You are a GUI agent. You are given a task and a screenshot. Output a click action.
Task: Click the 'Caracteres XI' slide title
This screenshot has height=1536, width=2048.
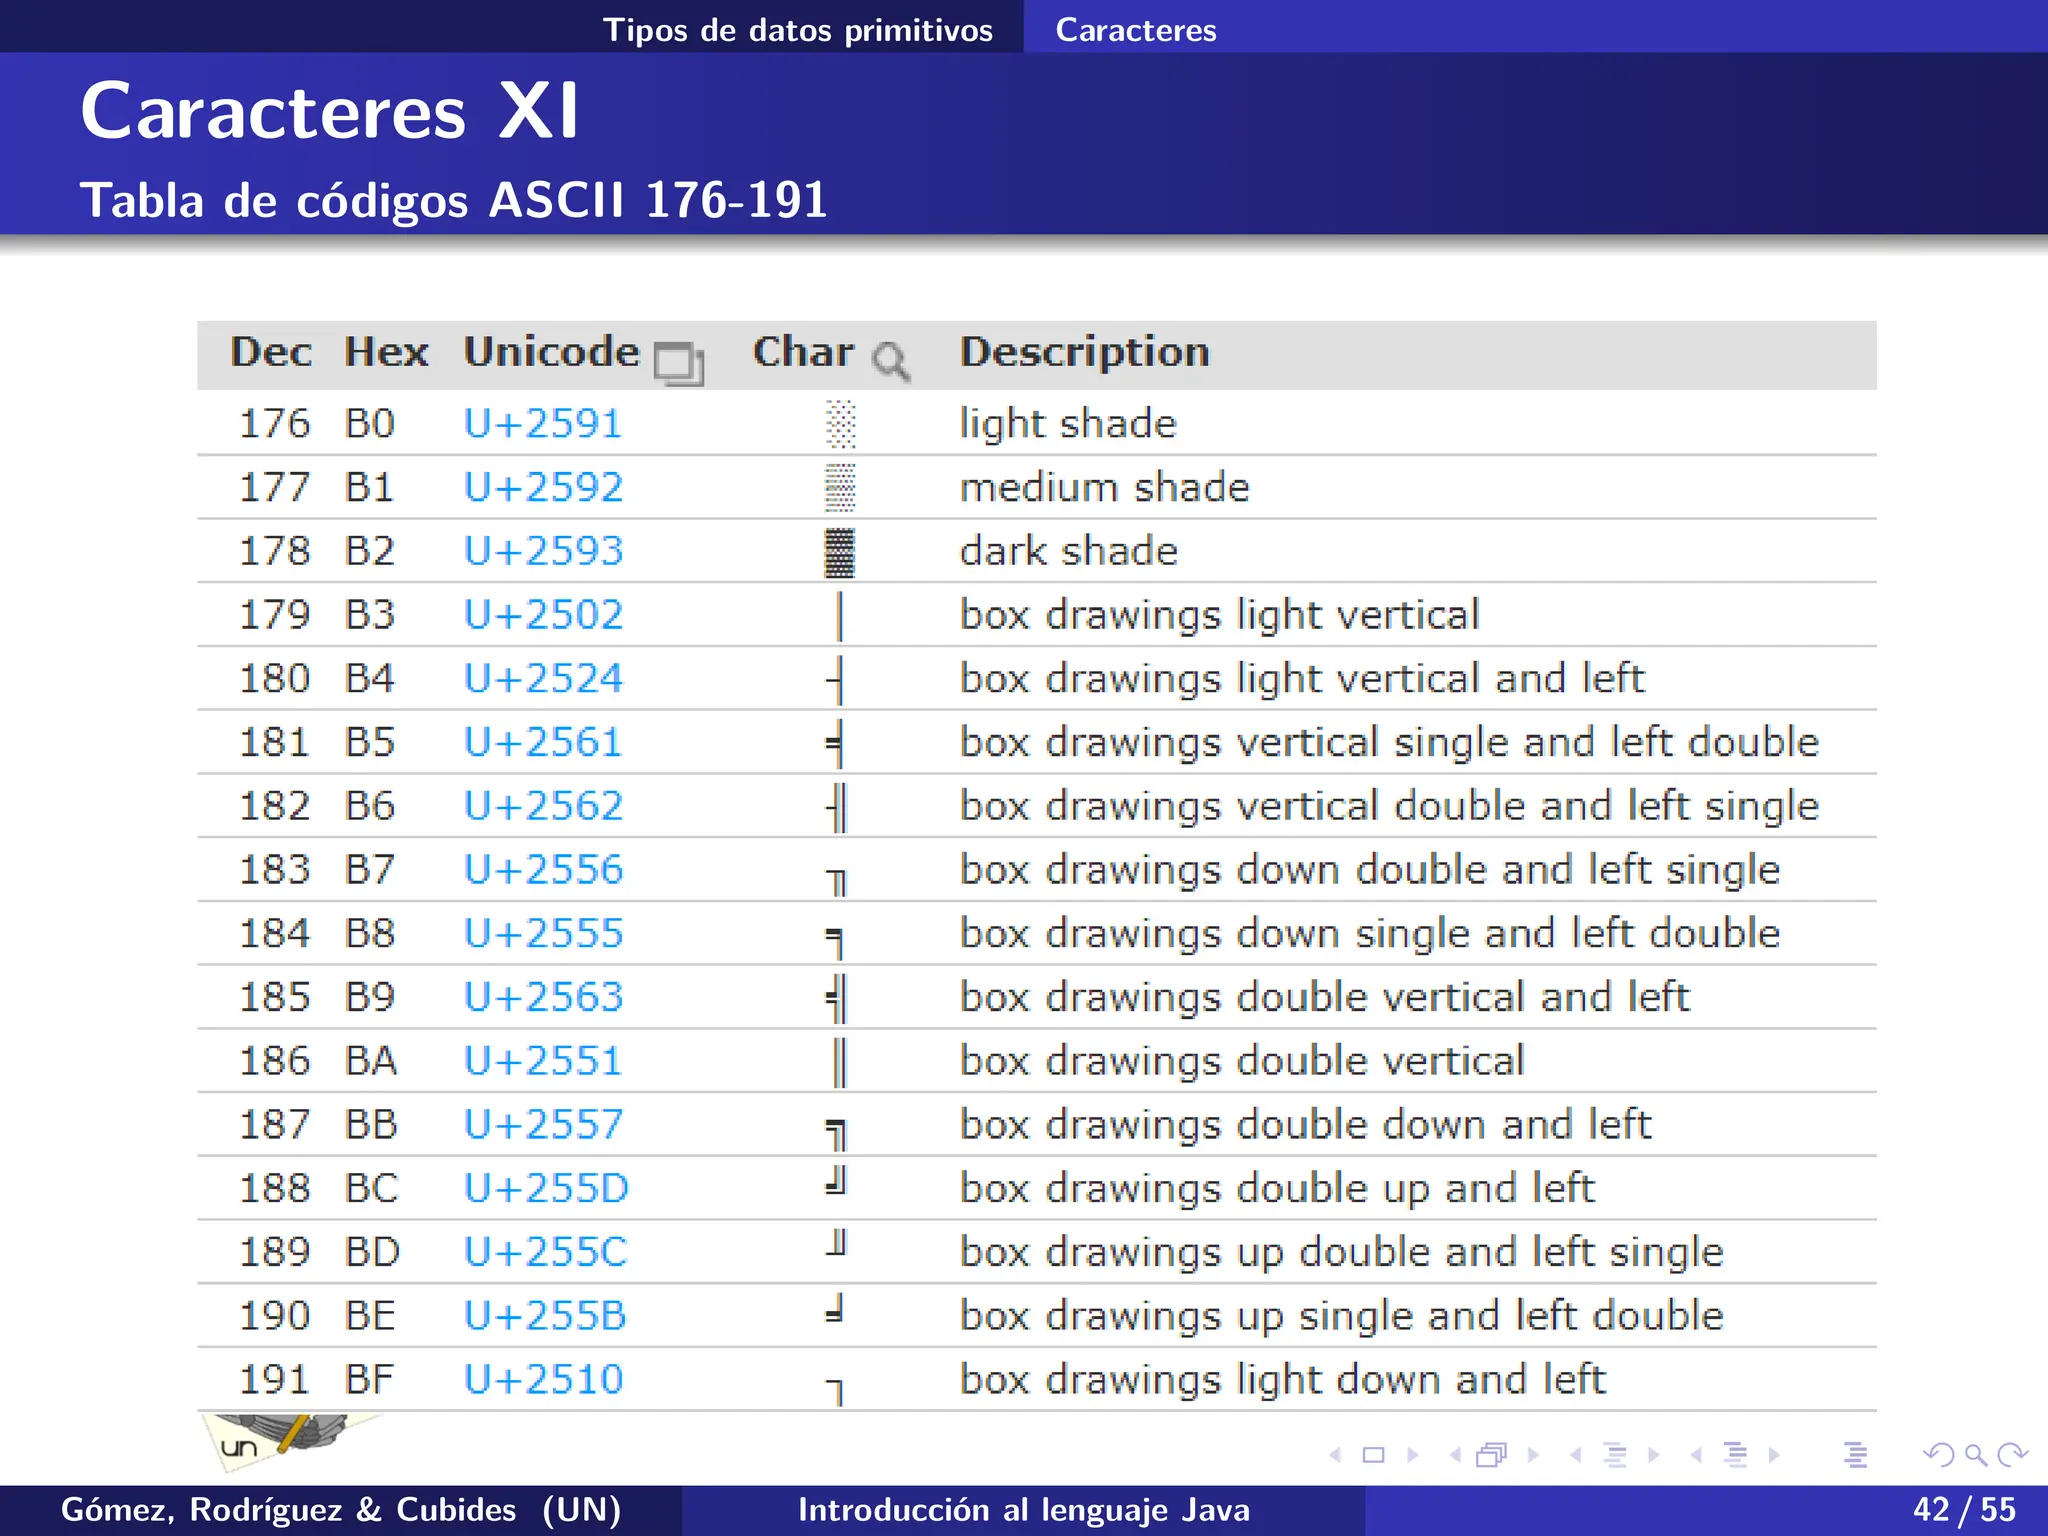[x=330, y=110]
